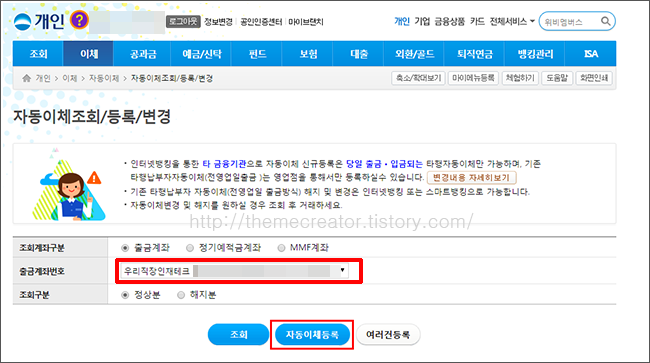Open the 이체 main menu tab

click(89, 53)
